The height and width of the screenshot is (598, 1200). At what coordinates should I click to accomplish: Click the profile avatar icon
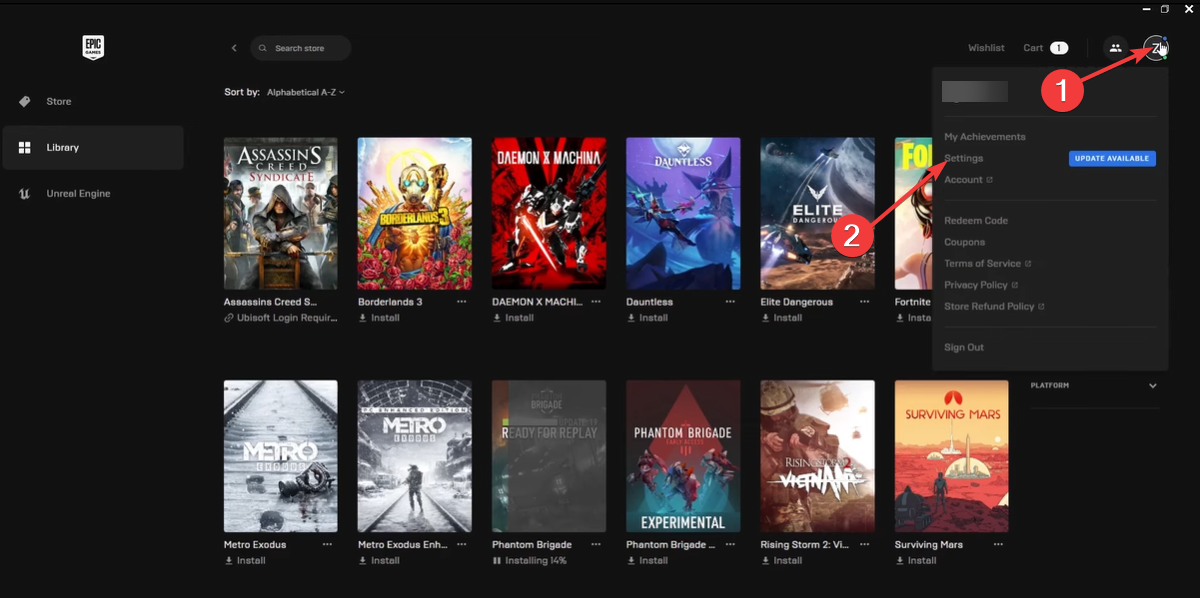[1155, 47]
